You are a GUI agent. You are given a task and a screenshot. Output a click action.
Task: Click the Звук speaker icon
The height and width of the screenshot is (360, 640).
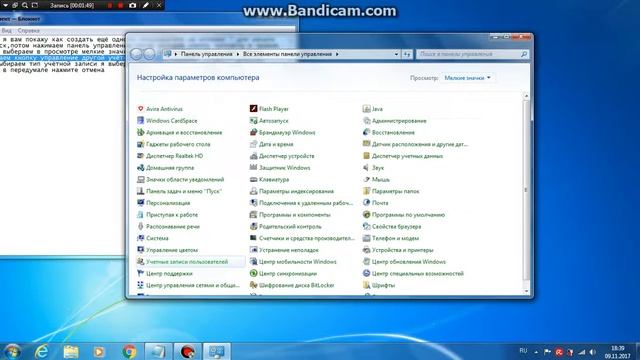367,168
